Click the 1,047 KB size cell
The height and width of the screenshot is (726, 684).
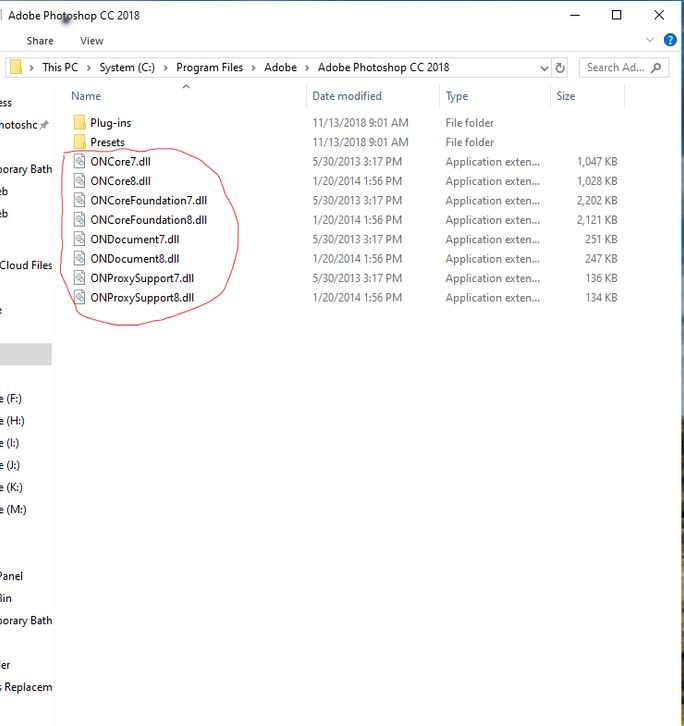(597, 162)
